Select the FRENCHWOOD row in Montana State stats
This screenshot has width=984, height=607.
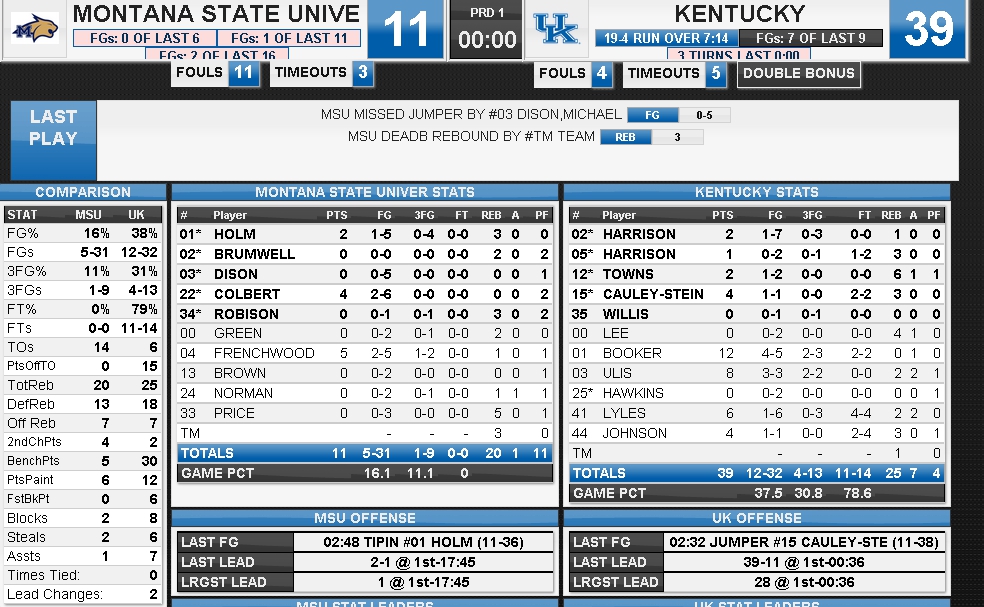click(x=365, y=353)
